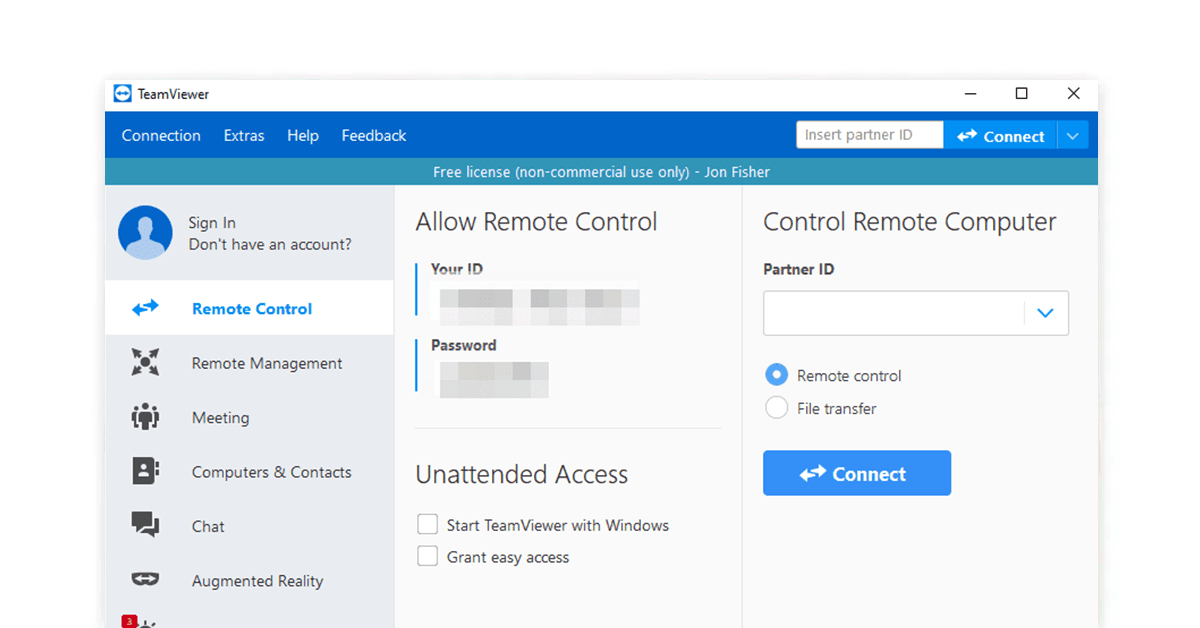Click the Meeting people icon

pyautogui.click(x=145, y=417)
